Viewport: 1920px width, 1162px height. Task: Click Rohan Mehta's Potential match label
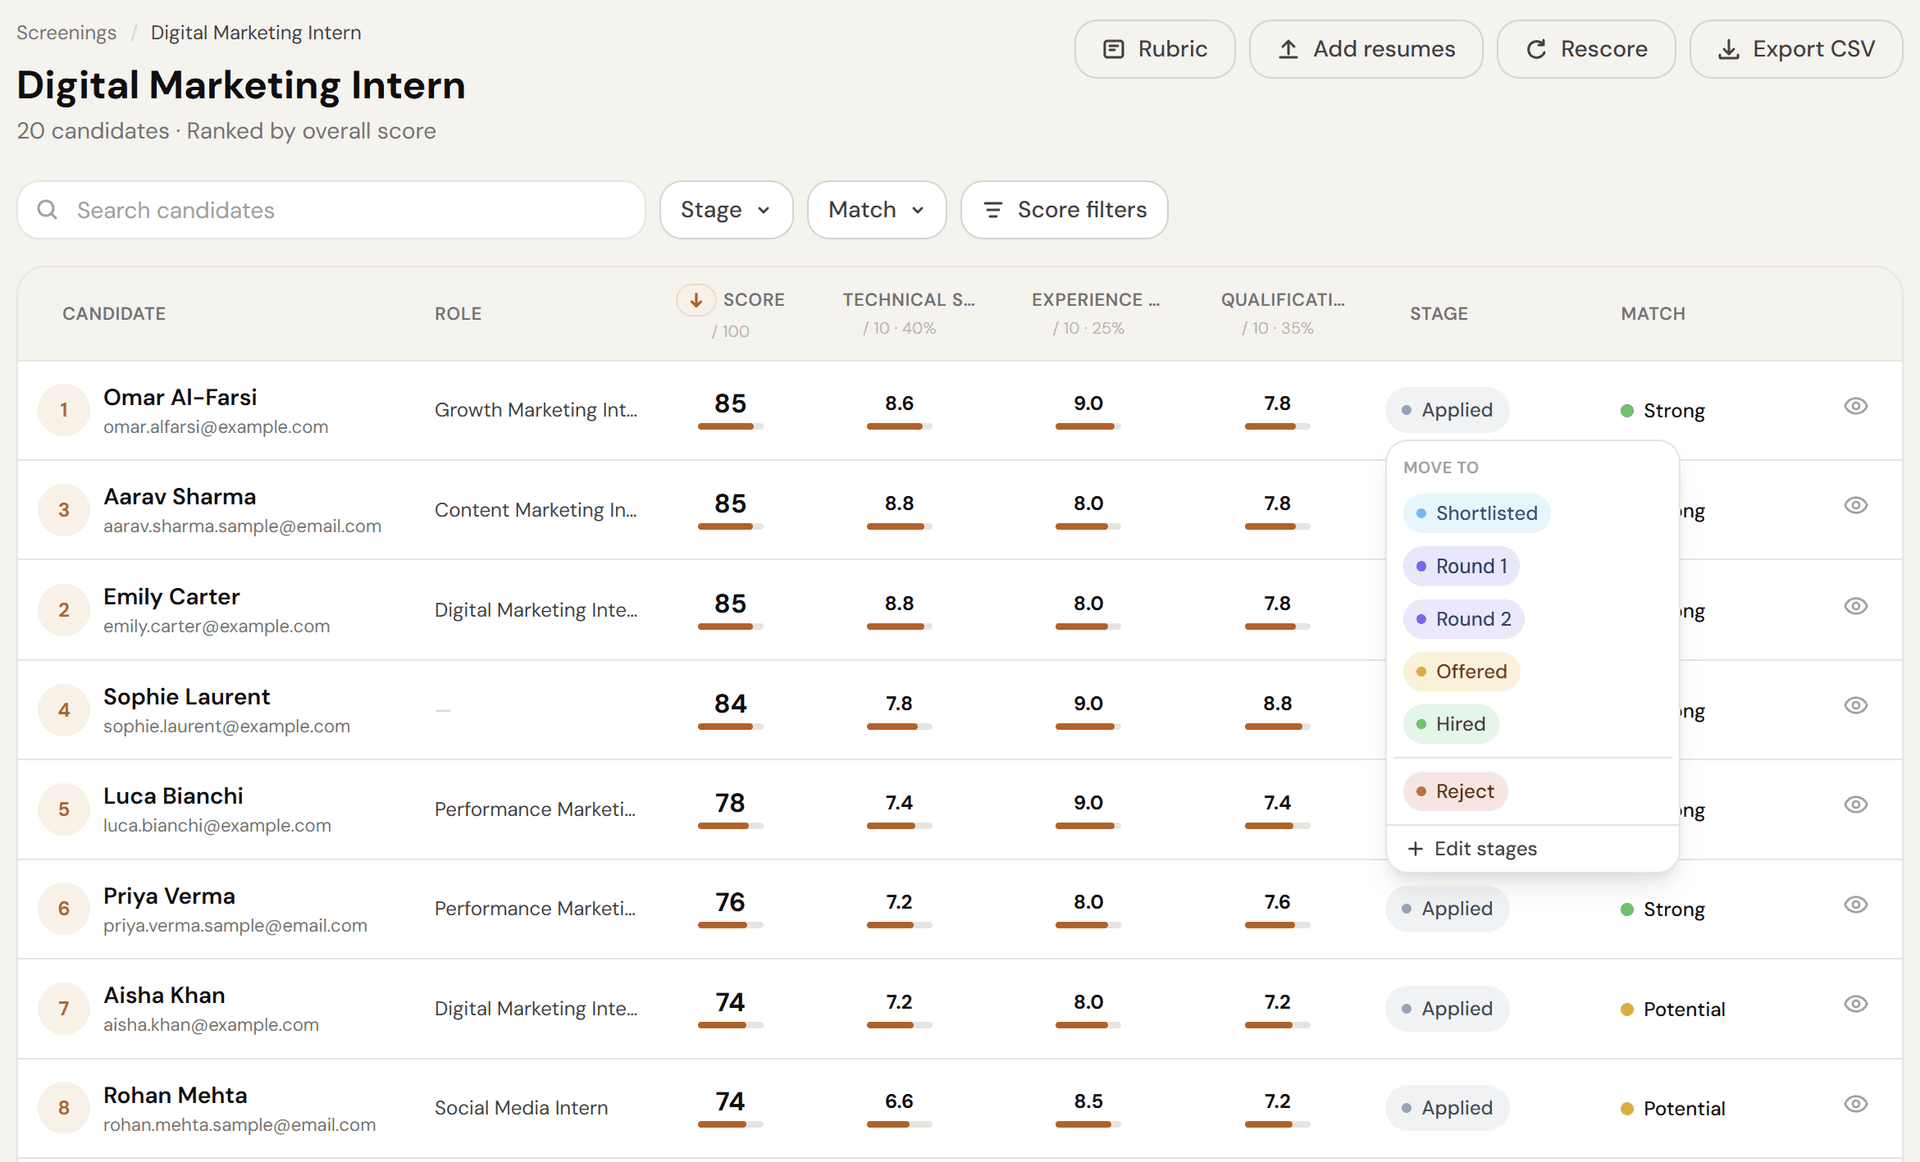coord(1684,1108)
